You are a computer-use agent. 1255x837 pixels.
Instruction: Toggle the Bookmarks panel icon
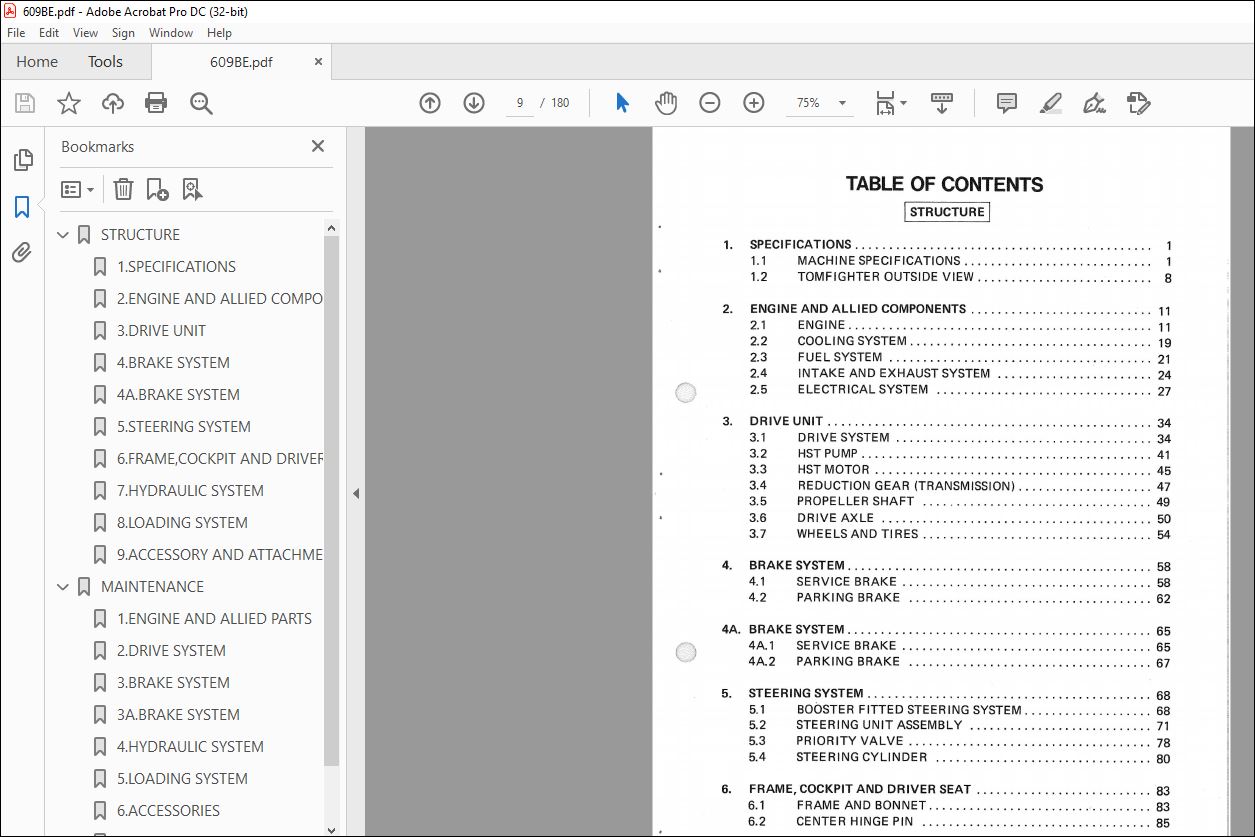pos(22,207)
